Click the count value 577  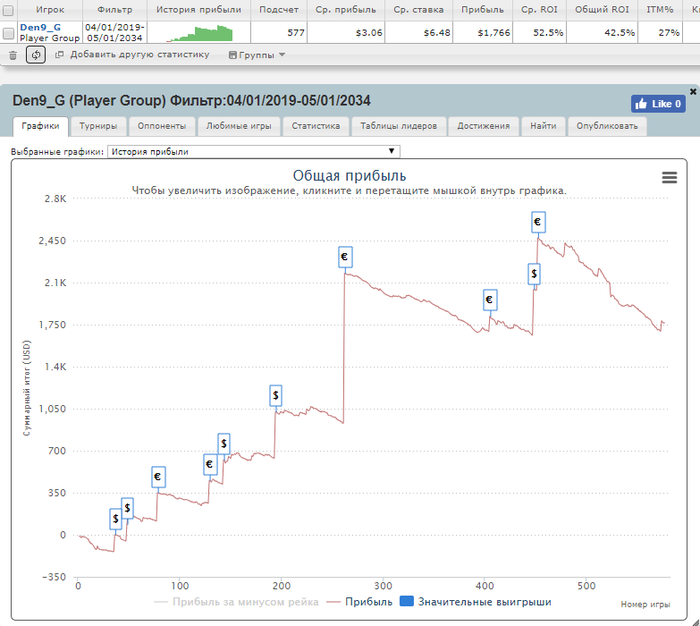pyautogui.click(x=296, y=33)
